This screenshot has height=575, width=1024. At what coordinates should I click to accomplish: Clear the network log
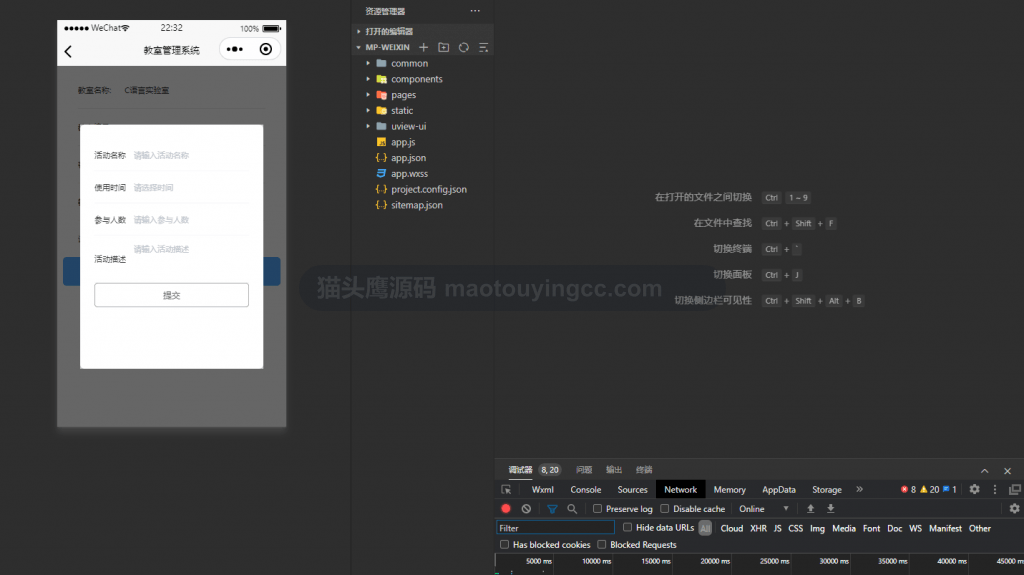click(526, 508)
